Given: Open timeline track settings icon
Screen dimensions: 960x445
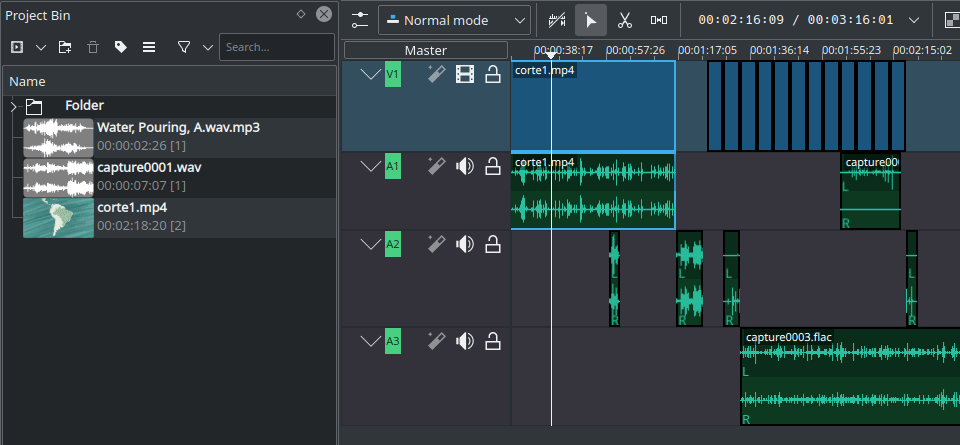Looking at the screenshot, I should [x=360, y=20].
